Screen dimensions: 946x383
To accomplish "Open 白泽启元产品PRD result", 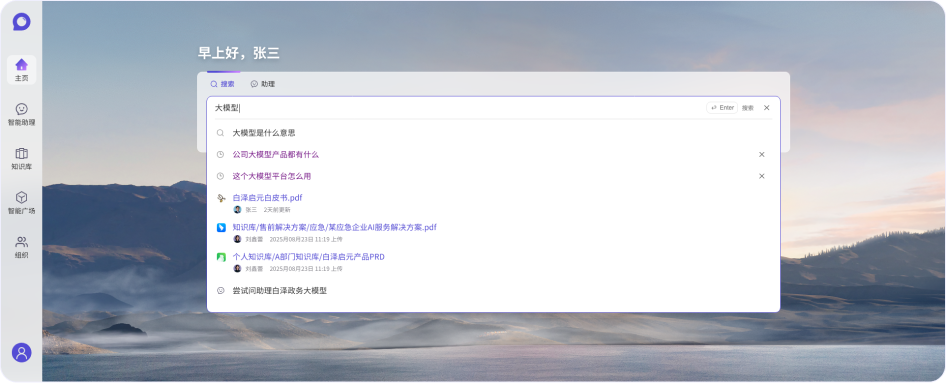I will pos(308,257).
